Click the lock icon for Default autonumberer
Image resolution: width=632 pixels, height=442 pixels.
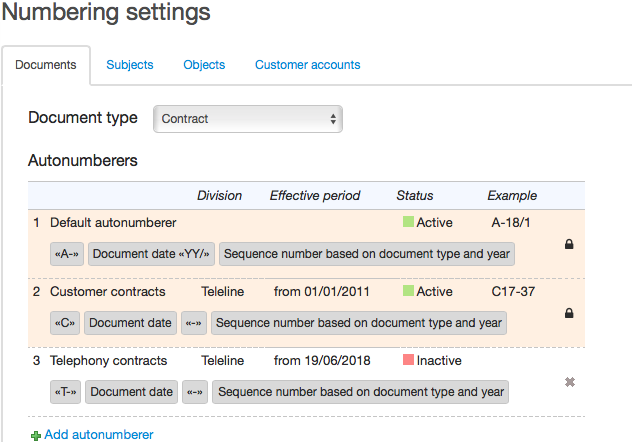click(569, 244)
